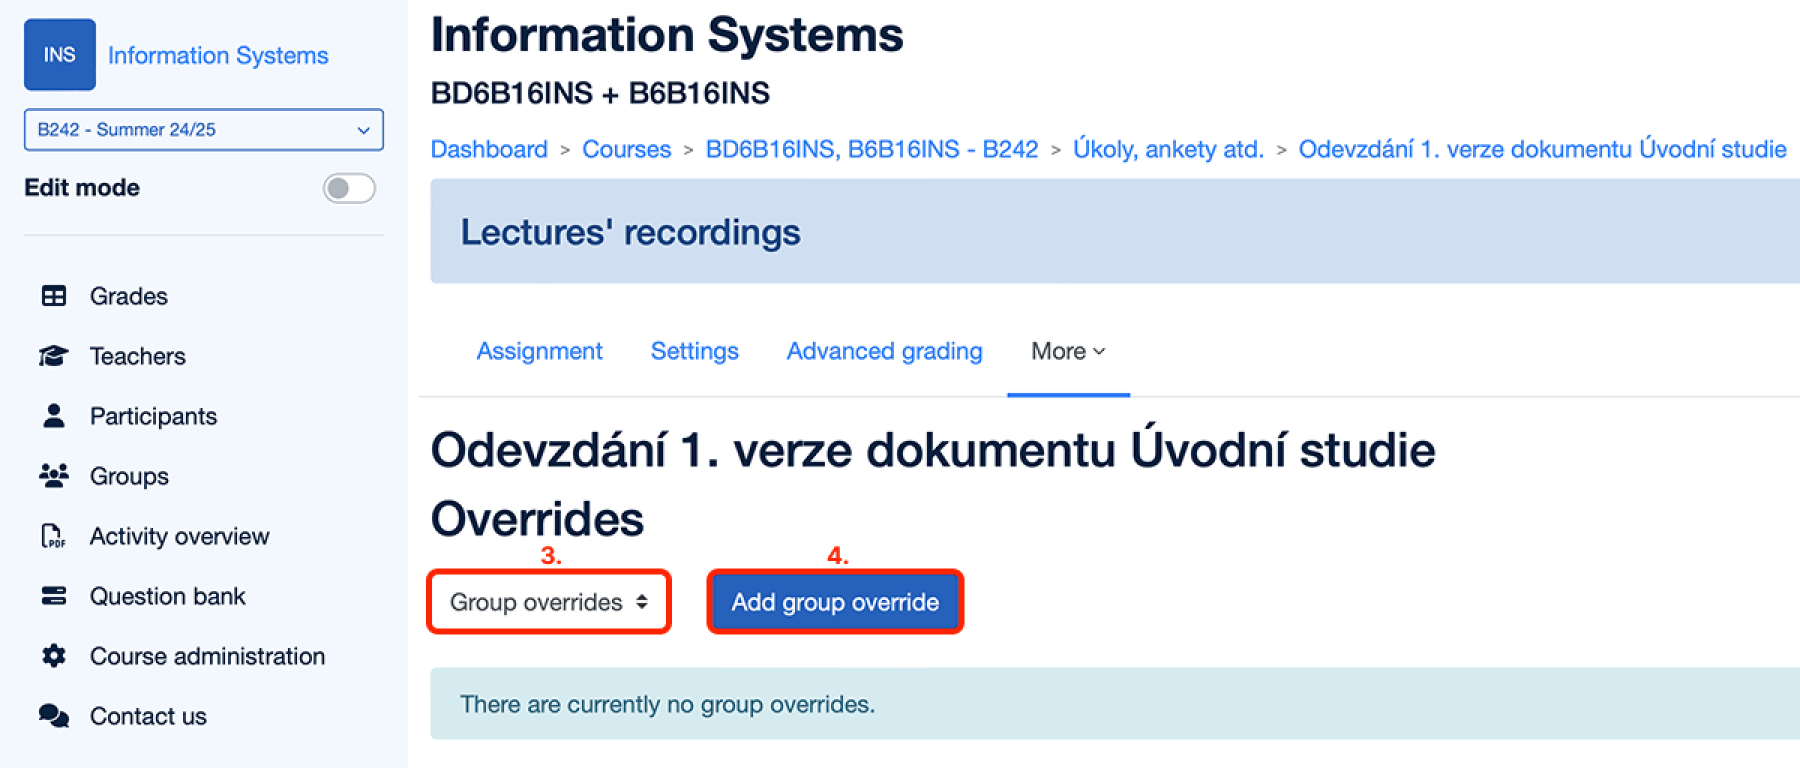Image resolution: width=1800 pixels, height=768 pixels.
Task: Click the BD6B16INS + B6B16INS subtitle
Action: pos(600,93)
